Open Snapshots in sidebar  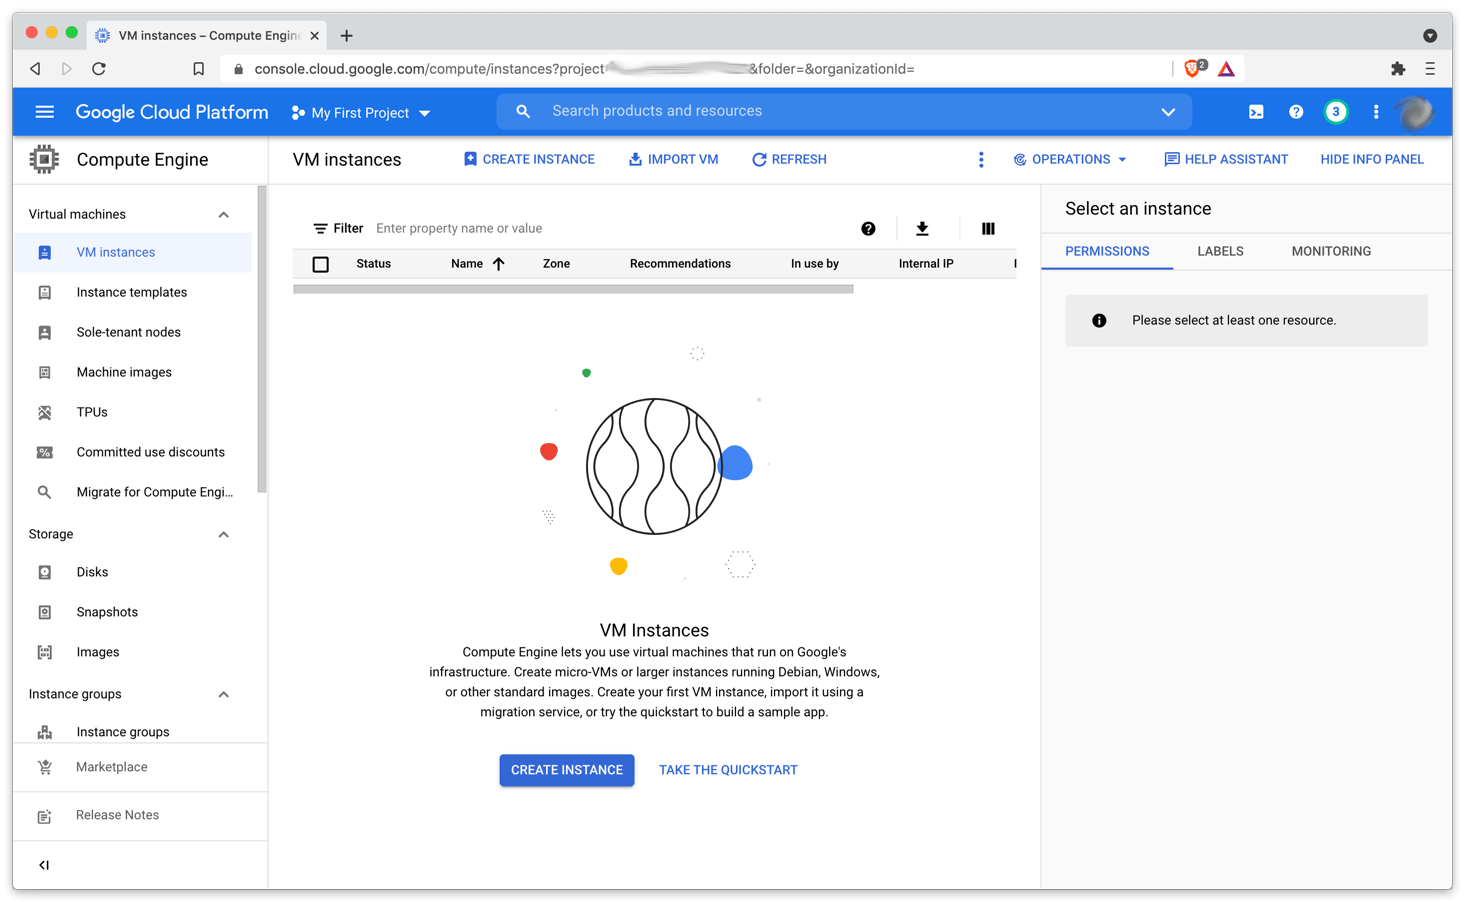(x=107, y=612)
